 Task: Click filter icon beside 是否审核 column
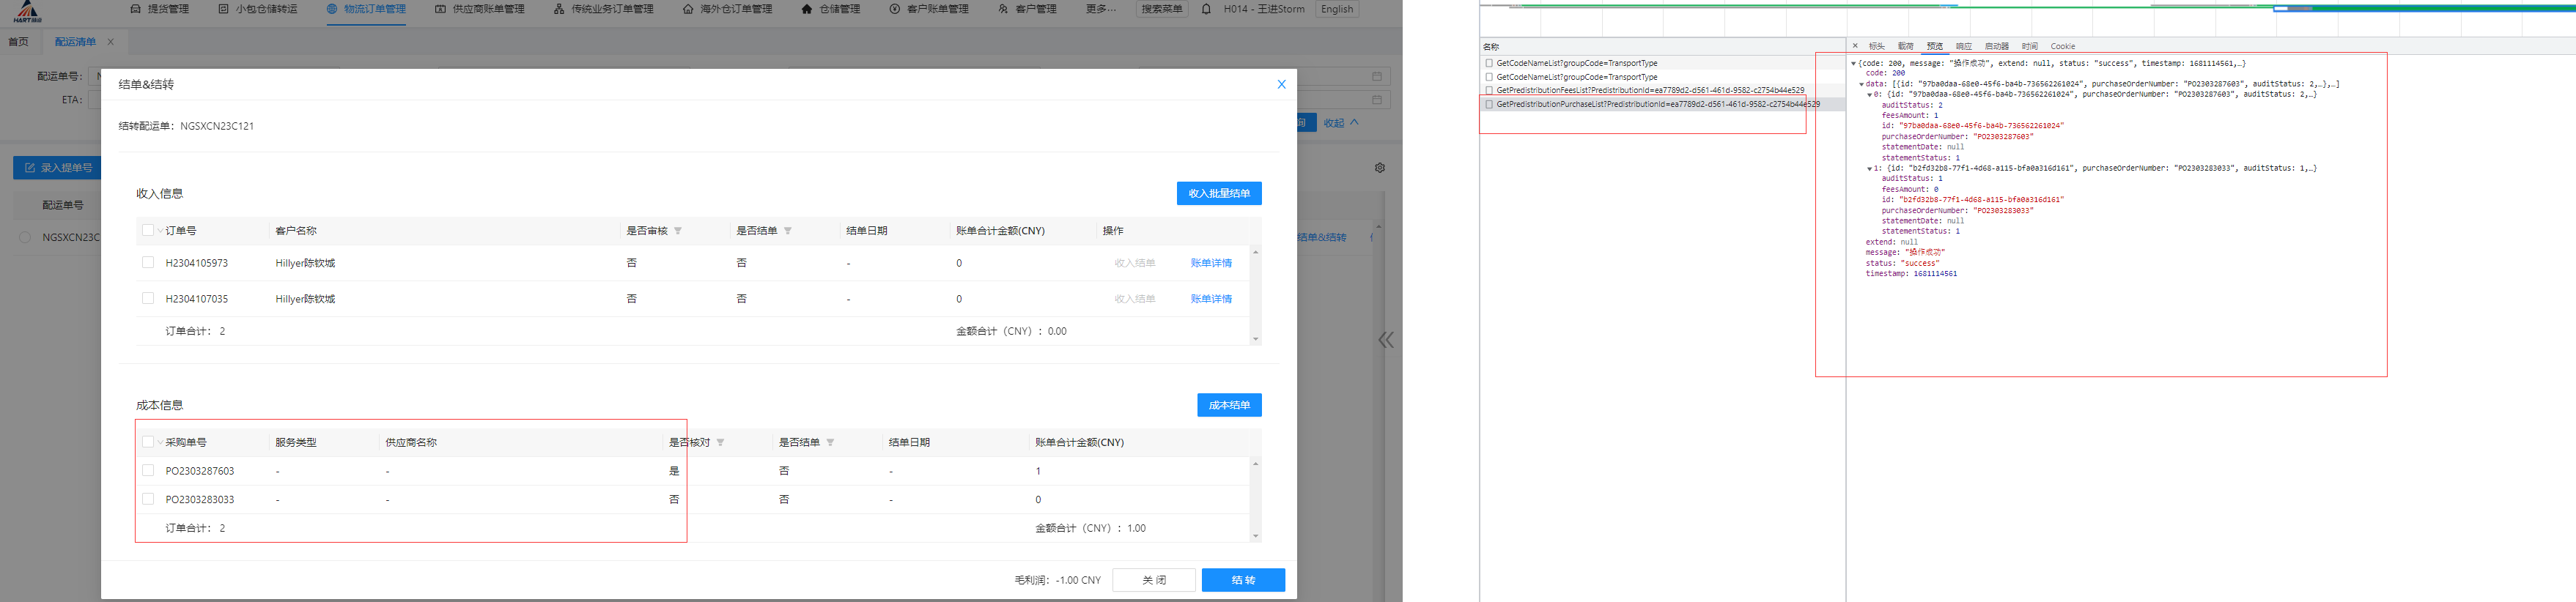tap(678, 231)
